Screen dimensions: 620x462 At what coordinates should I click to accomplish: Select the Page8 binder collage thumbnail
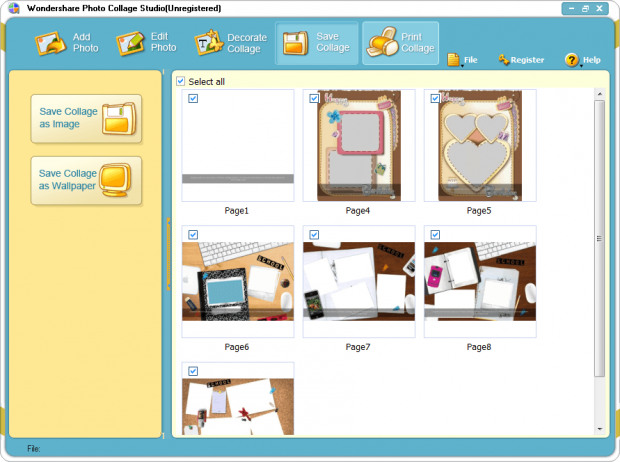click(x=480, y=281)
